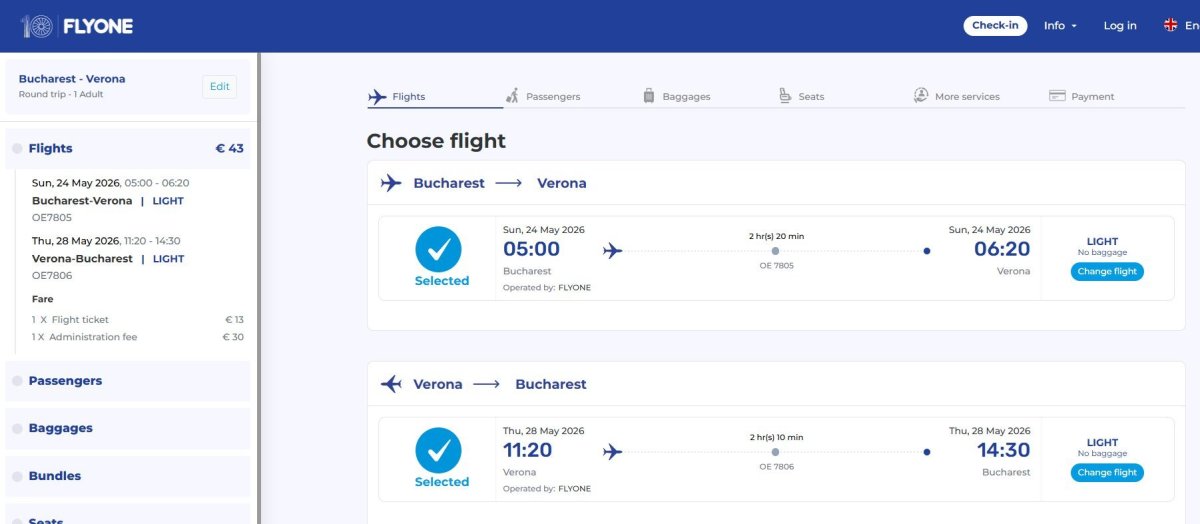Viewport: 1200px width, 524px height.
Task: Change flight for the 11:20 return
Action: point(1107,473)
